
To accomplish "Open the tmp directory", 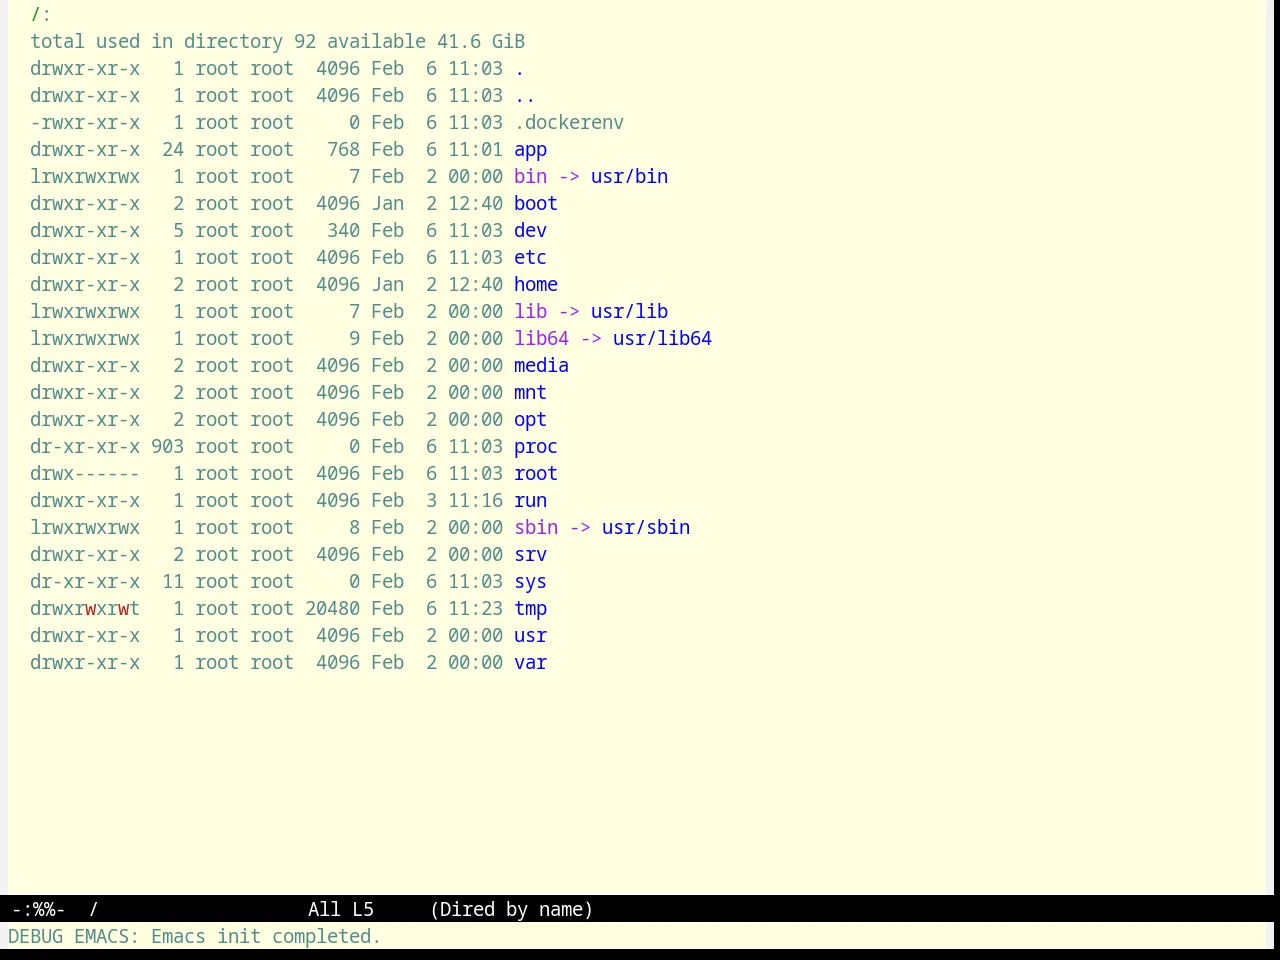I will point(530,609).
